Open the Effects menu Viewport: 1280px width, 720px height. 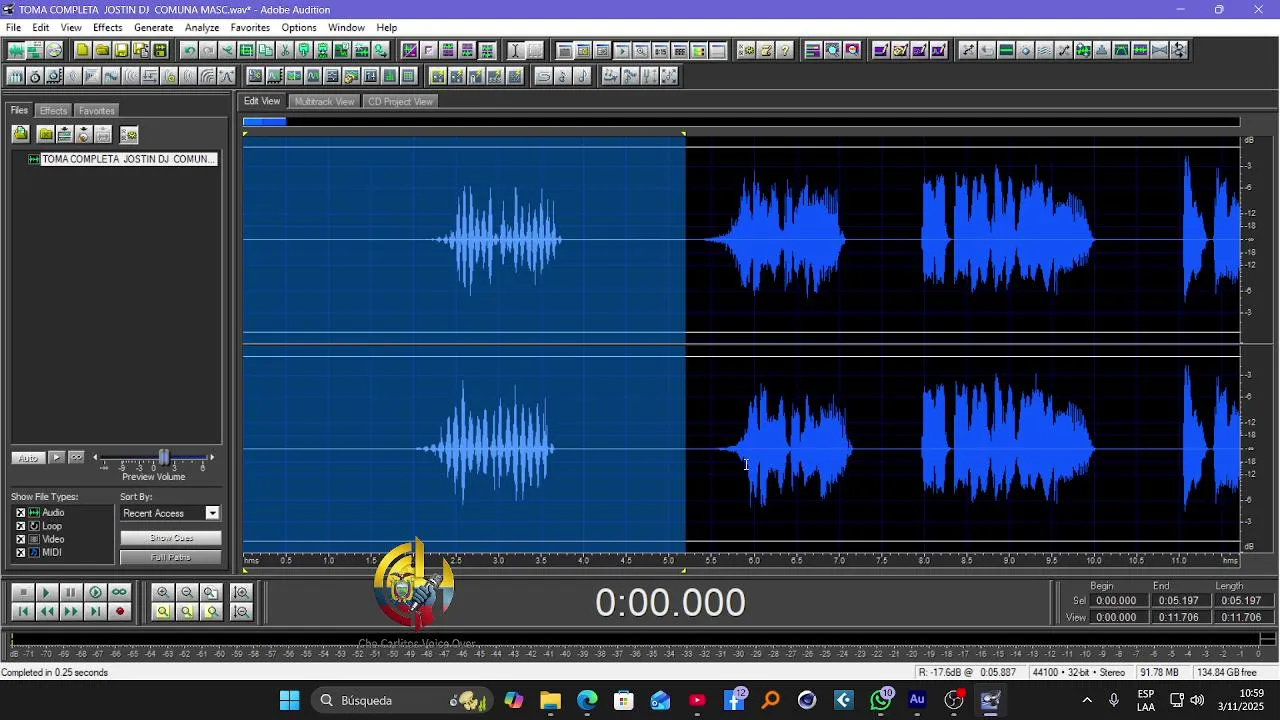click(x=107, y=27)
